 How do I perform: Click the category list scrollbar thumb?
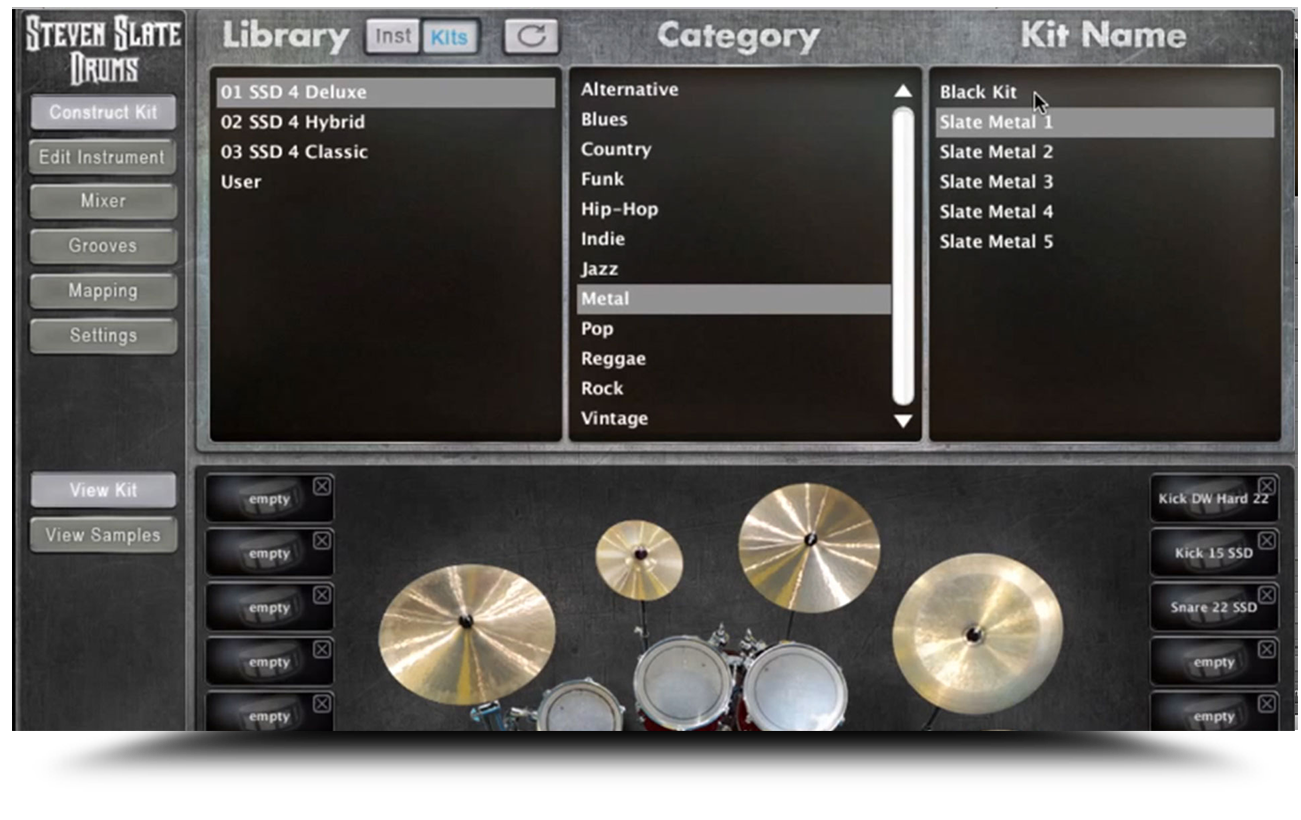click(x=903, y=256)
